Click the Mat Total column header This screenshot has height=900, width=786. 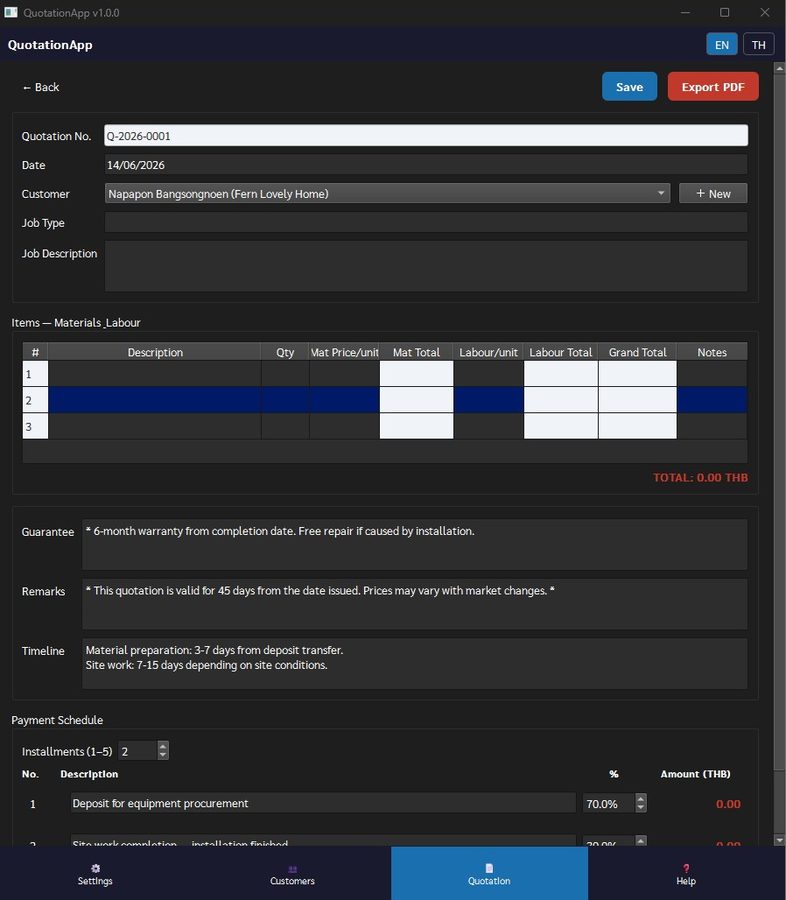tap(416, 352)
